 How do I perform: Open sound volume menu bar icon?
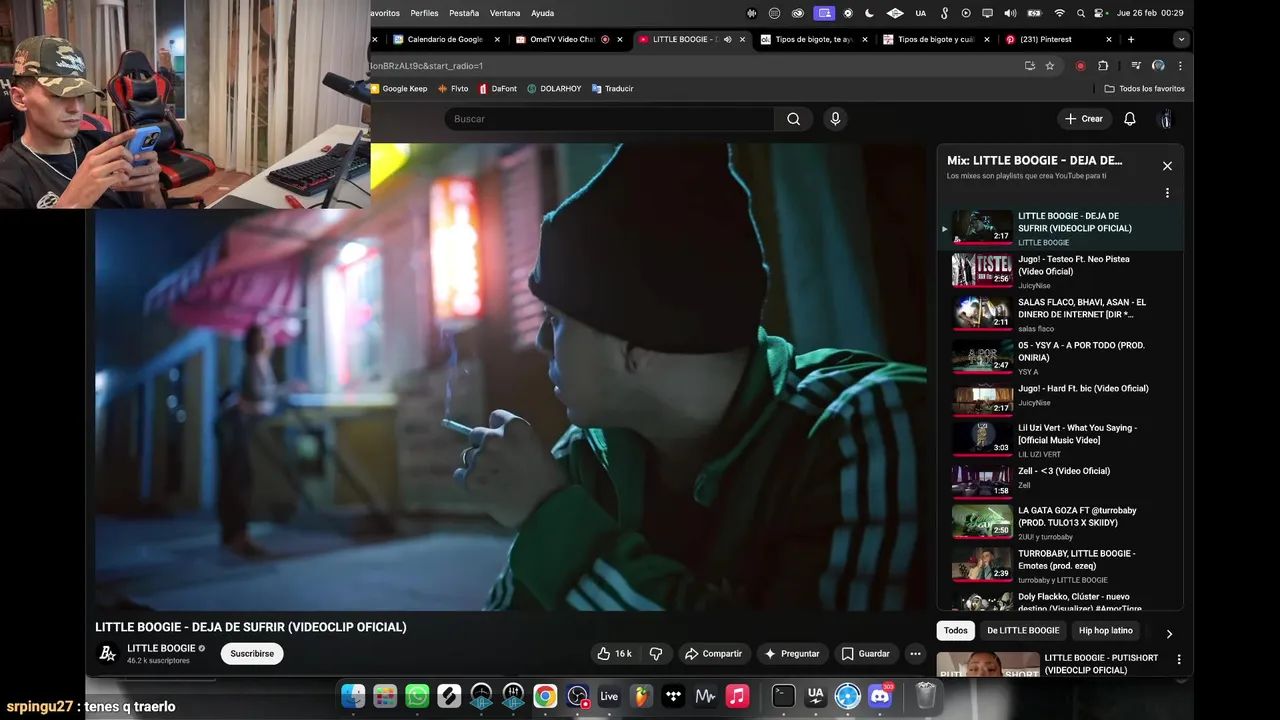click(x=1010, y=13)
